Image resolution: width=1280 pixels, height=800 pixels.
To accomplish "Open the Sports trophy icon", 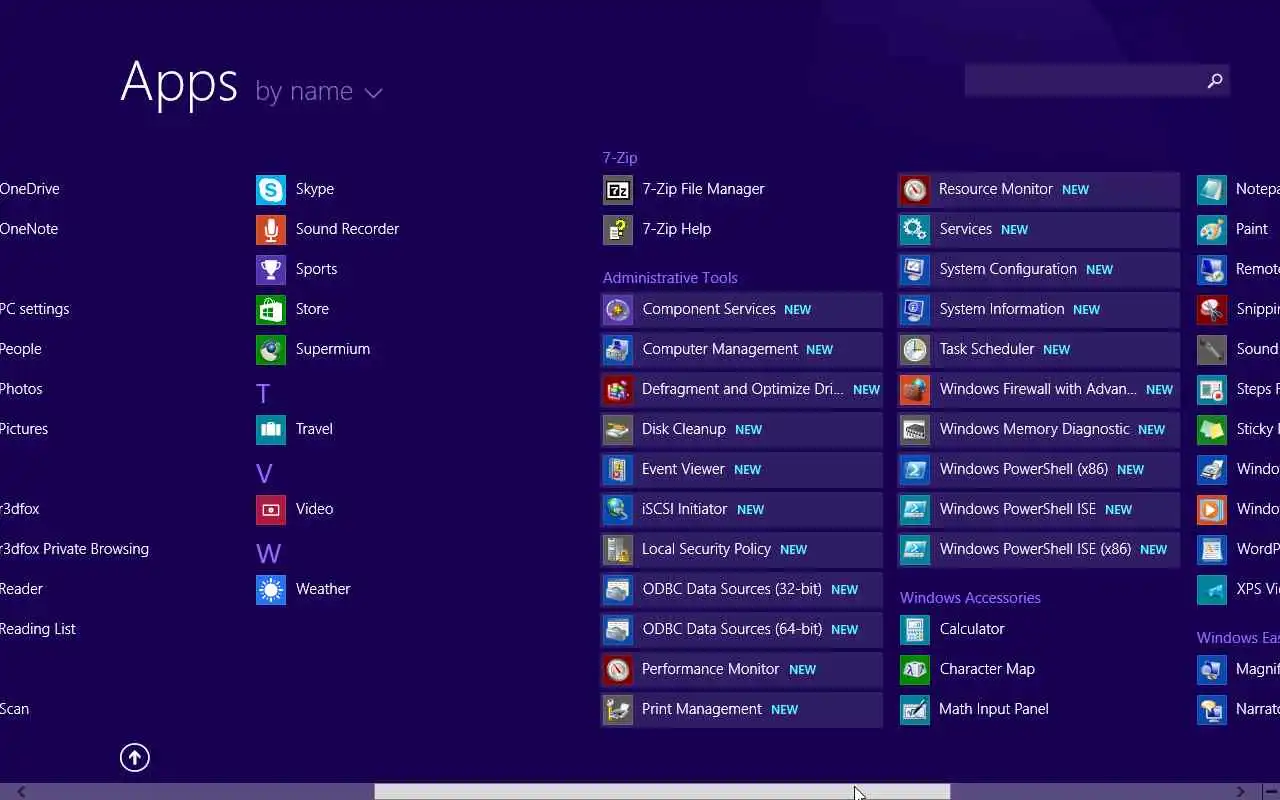I will 271,269.
